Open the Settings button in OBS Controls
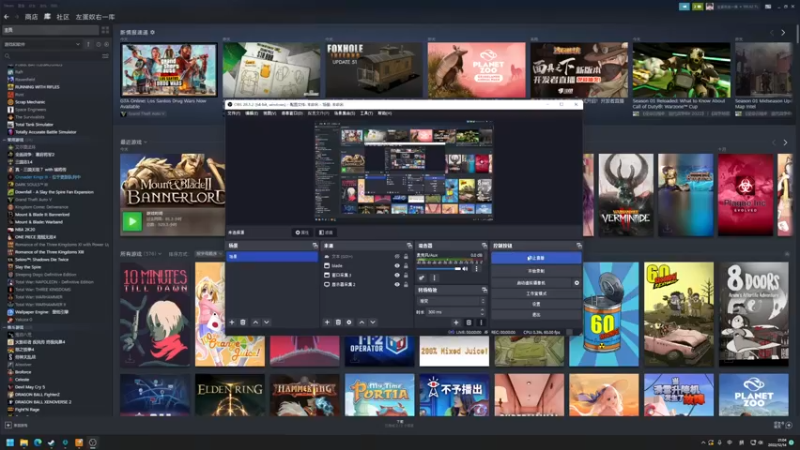The image size is (800, 450). coord(536,304)
